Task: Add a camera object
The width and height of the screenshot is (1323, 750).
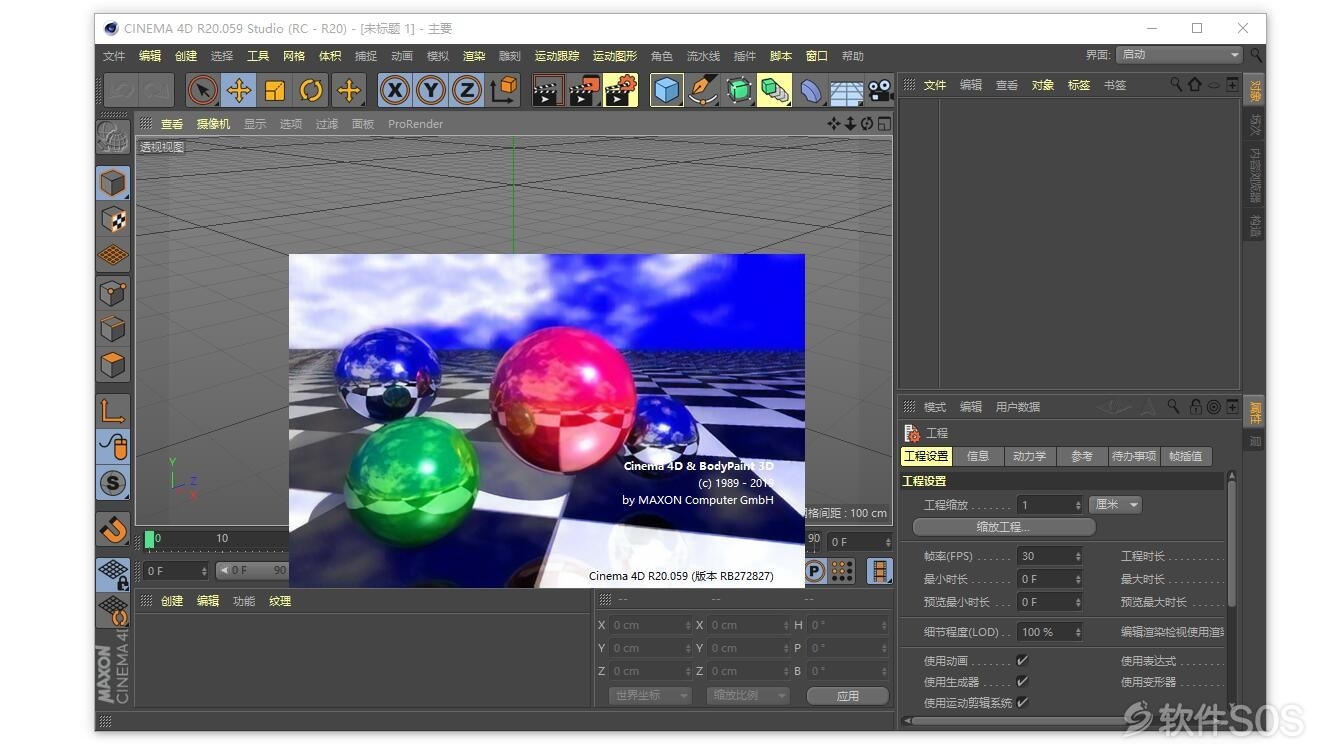Action: click(x=880, y=91)
